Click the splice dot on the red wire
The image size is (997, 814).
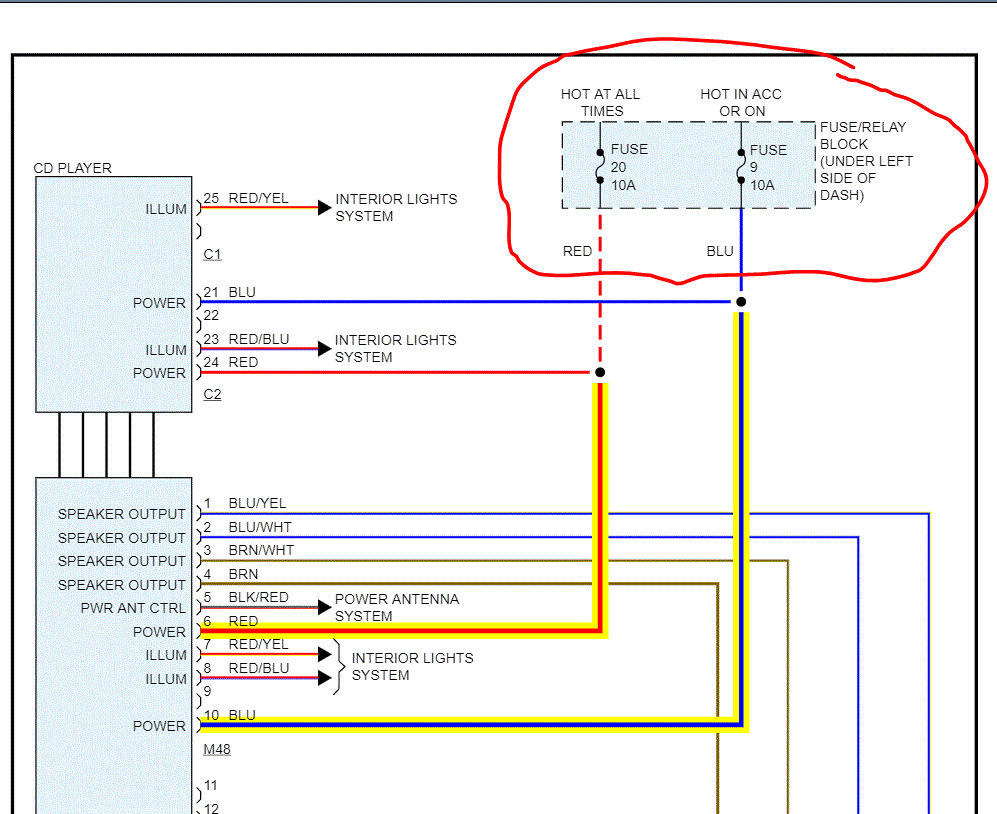(600, 372)
